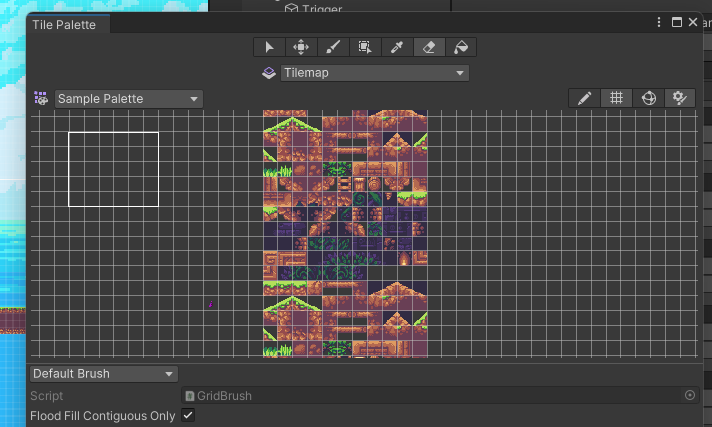Screen dimensions: 712x427
Task: Open object picker for GridBrush script
Action: click(690, 396)
